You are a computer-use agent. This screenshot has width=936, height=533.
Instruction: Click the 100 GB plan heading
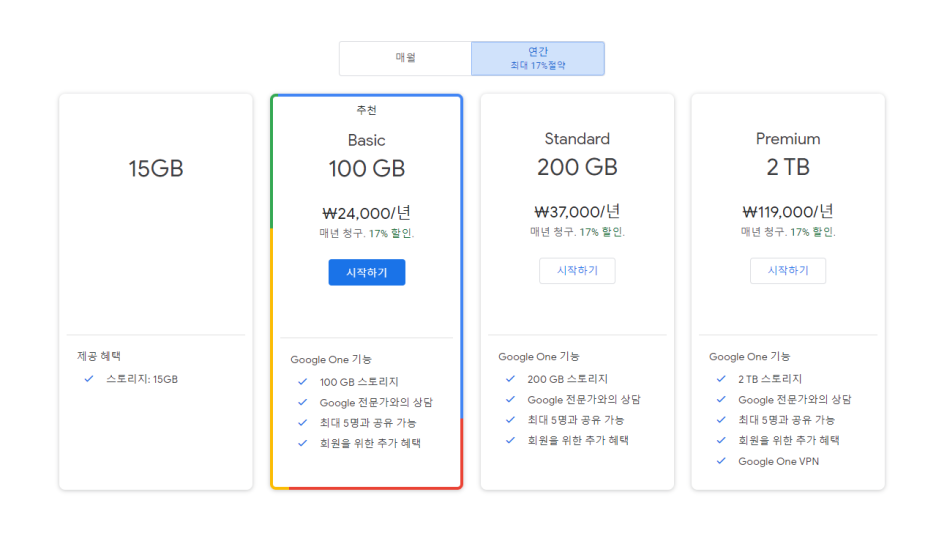click(367, 169)
